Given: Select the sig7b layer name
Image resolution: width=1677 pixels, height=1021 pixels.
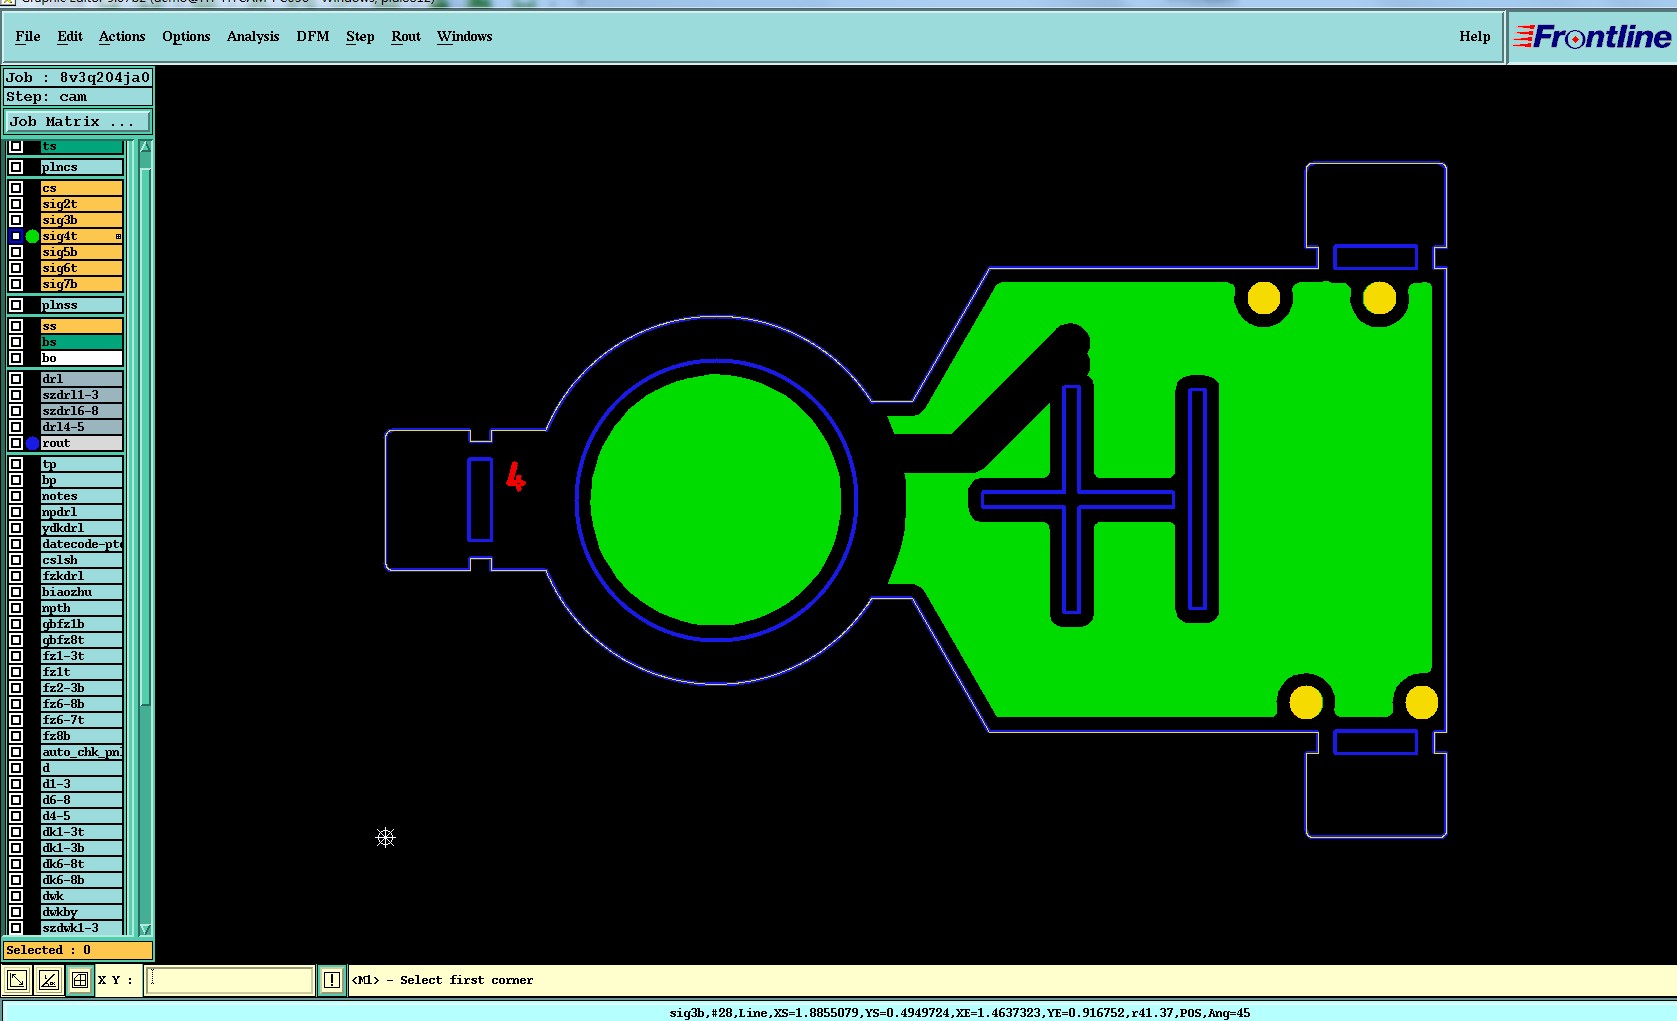Looking at the screenshot, I should pyautogui.click(x=82, y=284).
